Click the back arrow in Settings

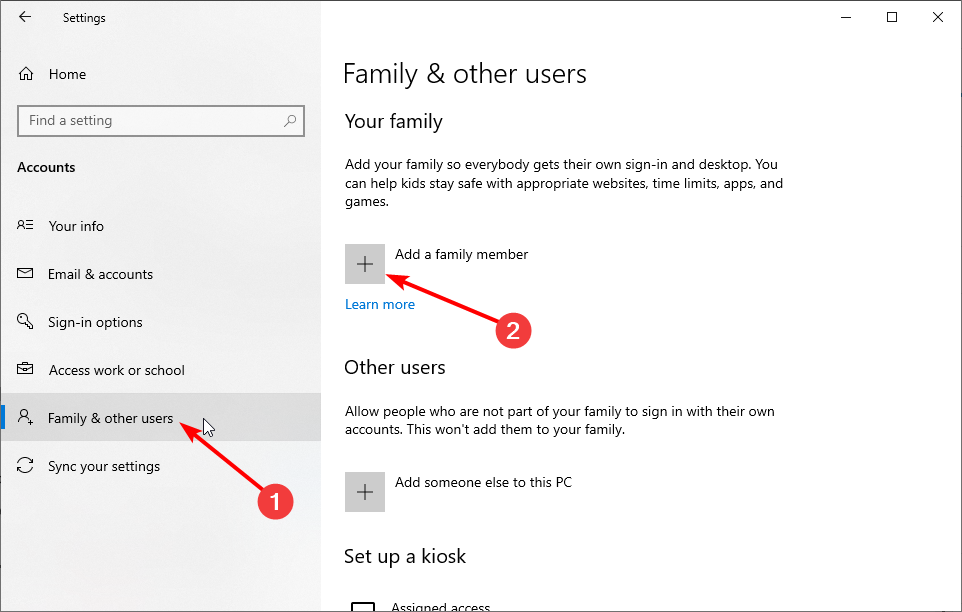pyautogui.click(x=25, y=17)
